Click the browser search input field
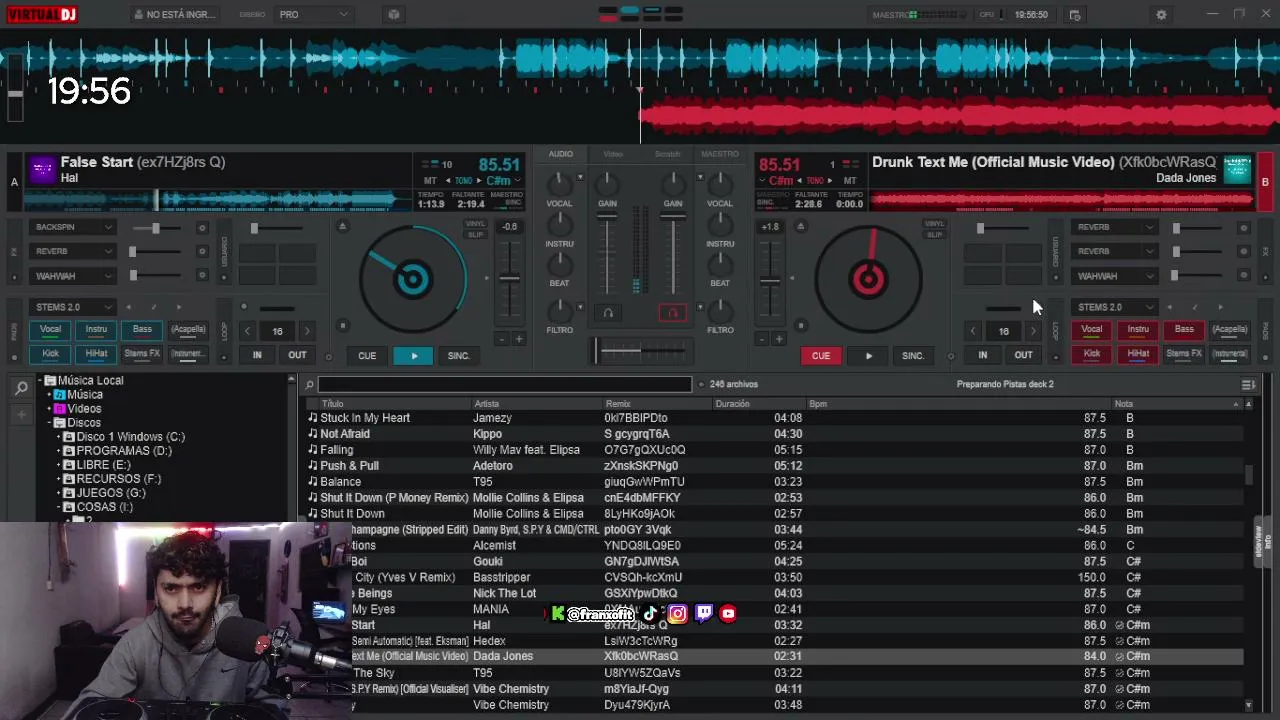Image resolution: width=1280 pixels, height=720 pixels. coord(504,385)
